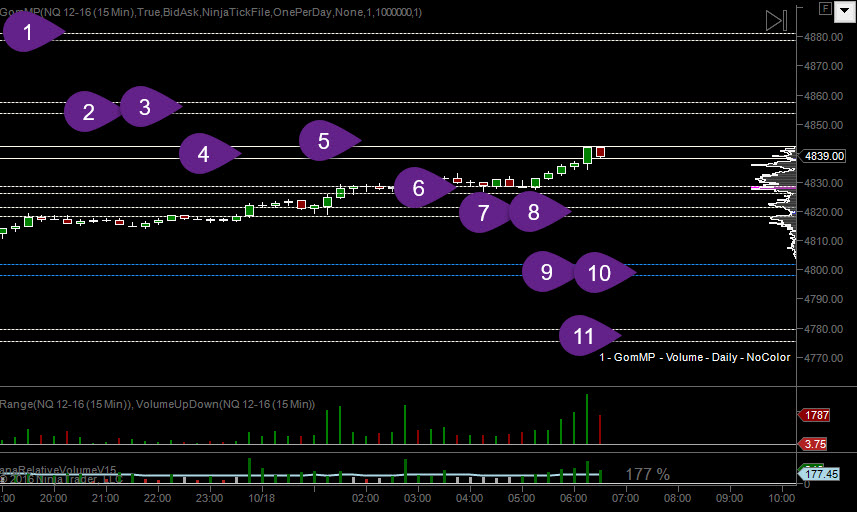Click the red 1787 volume marker
Image resolution: width=857 pixels, height=512 pixels.
click(815, 415)
